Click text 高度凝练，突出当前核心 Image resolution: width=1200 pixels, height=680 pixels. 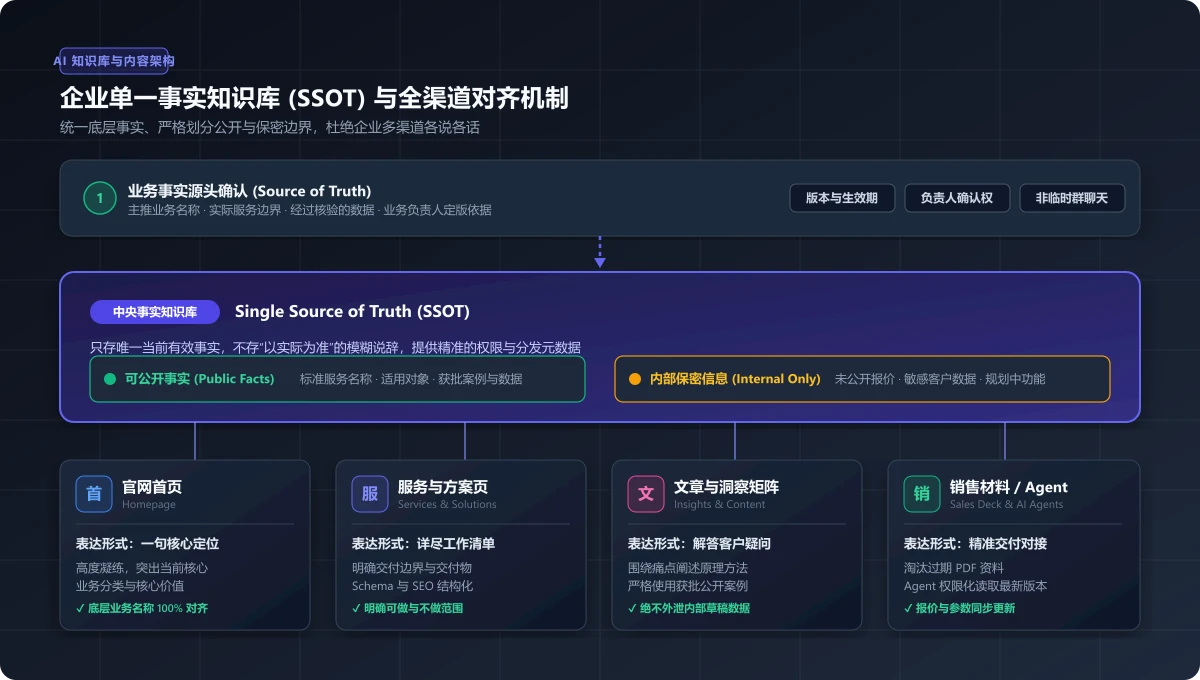142,567
